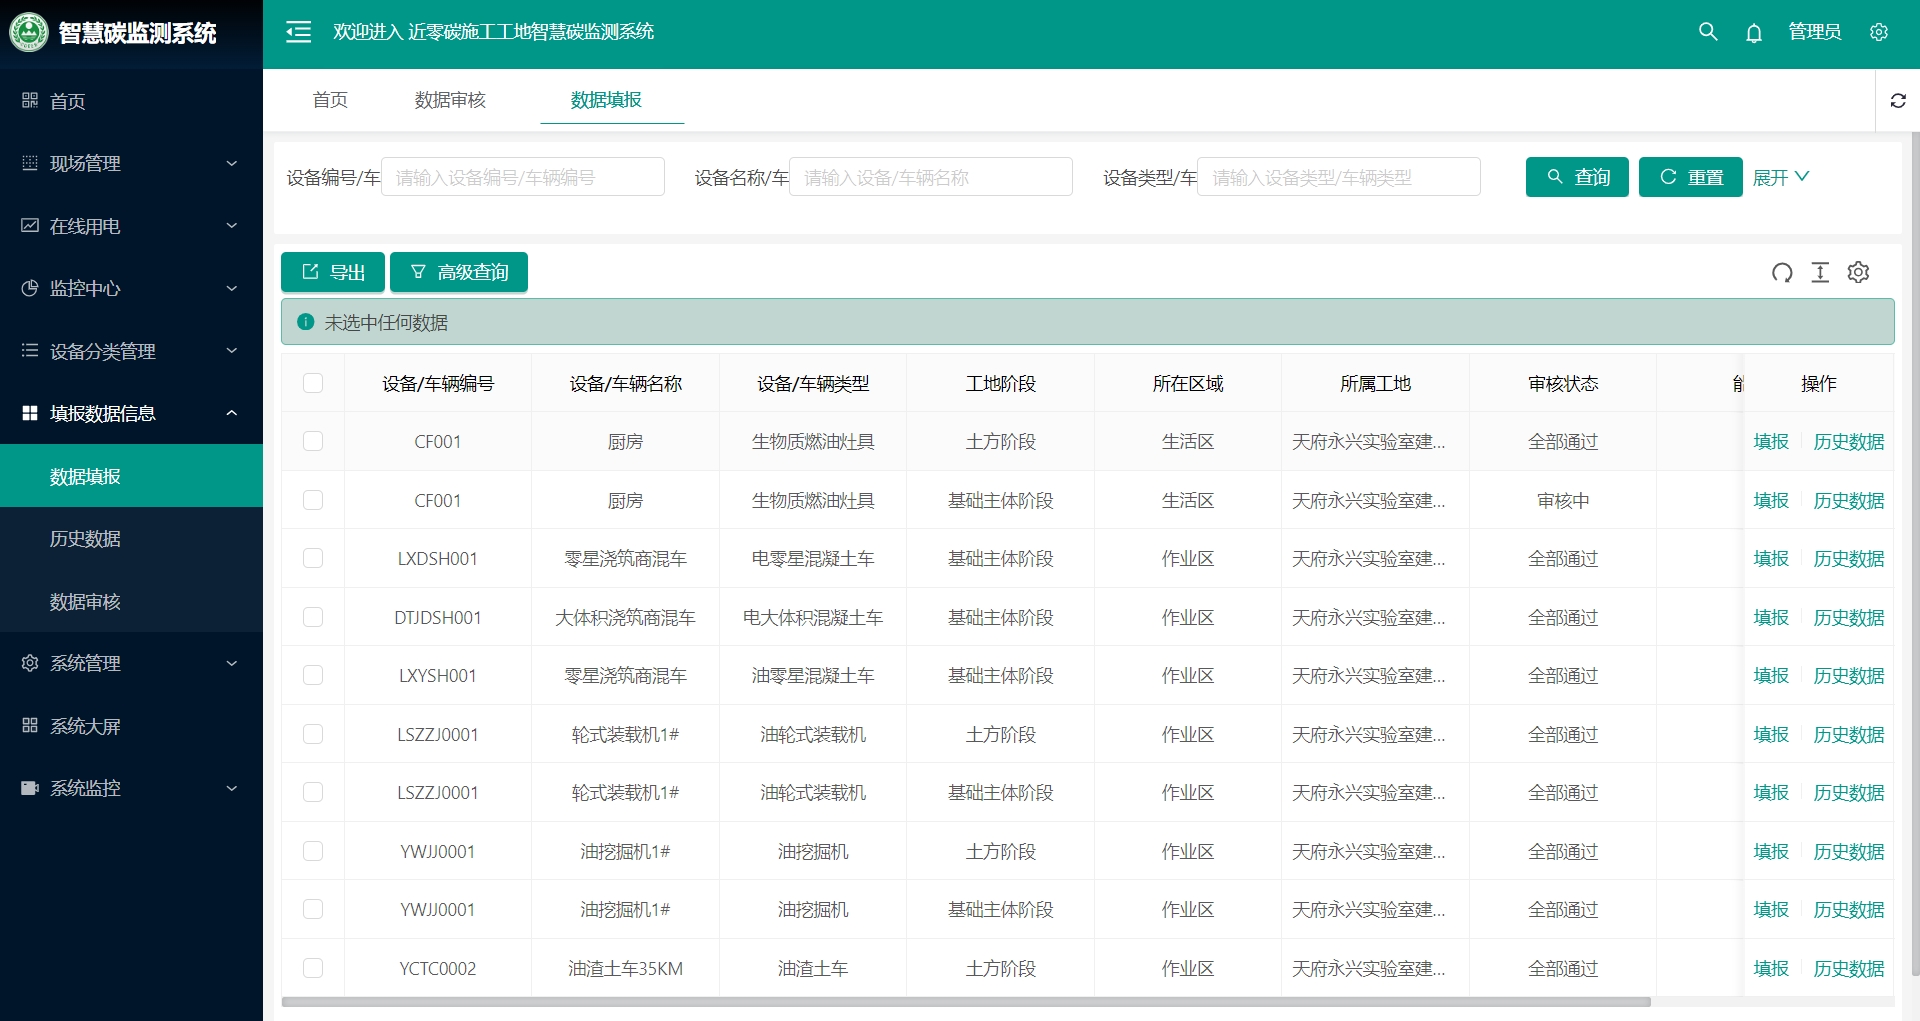Click the 查询 search button
This screenshot has height=1021, width=1920.
point(1577,177)
